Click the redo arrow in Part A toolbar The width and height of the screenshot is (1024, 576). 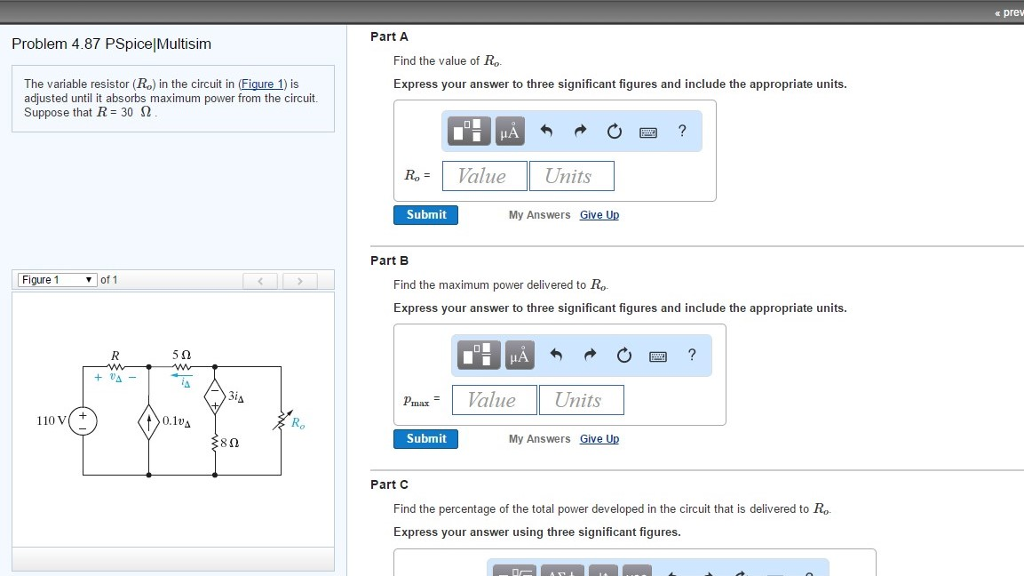pos(579,130)
